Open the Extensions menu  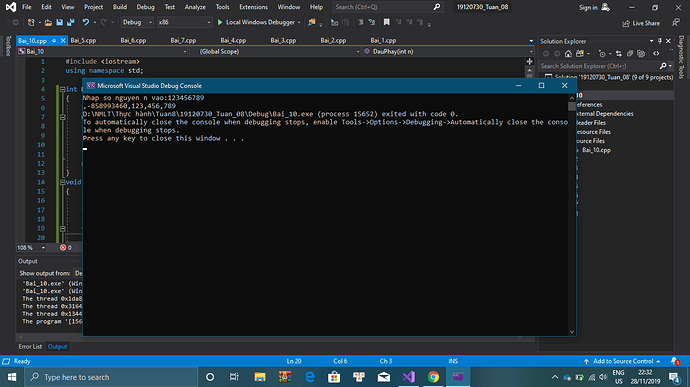click(x=253, y=7)
